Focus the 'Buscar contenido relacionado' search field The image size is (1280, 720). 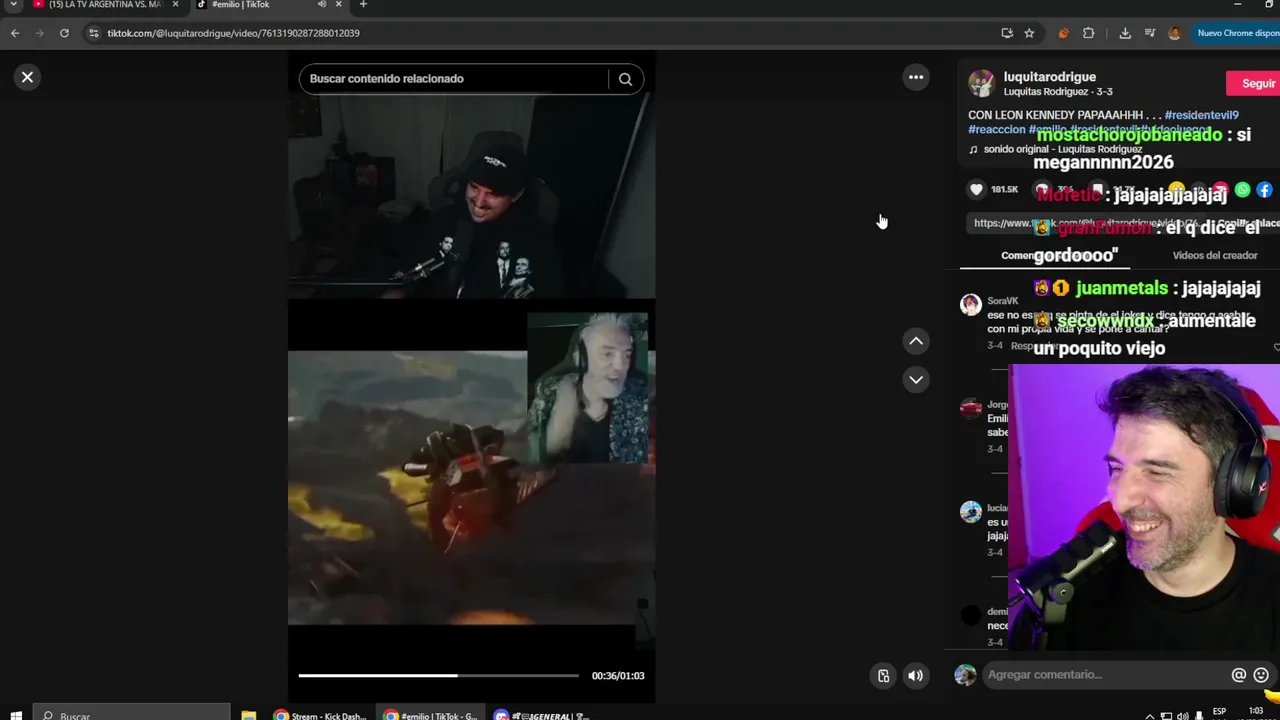(452, 79)
